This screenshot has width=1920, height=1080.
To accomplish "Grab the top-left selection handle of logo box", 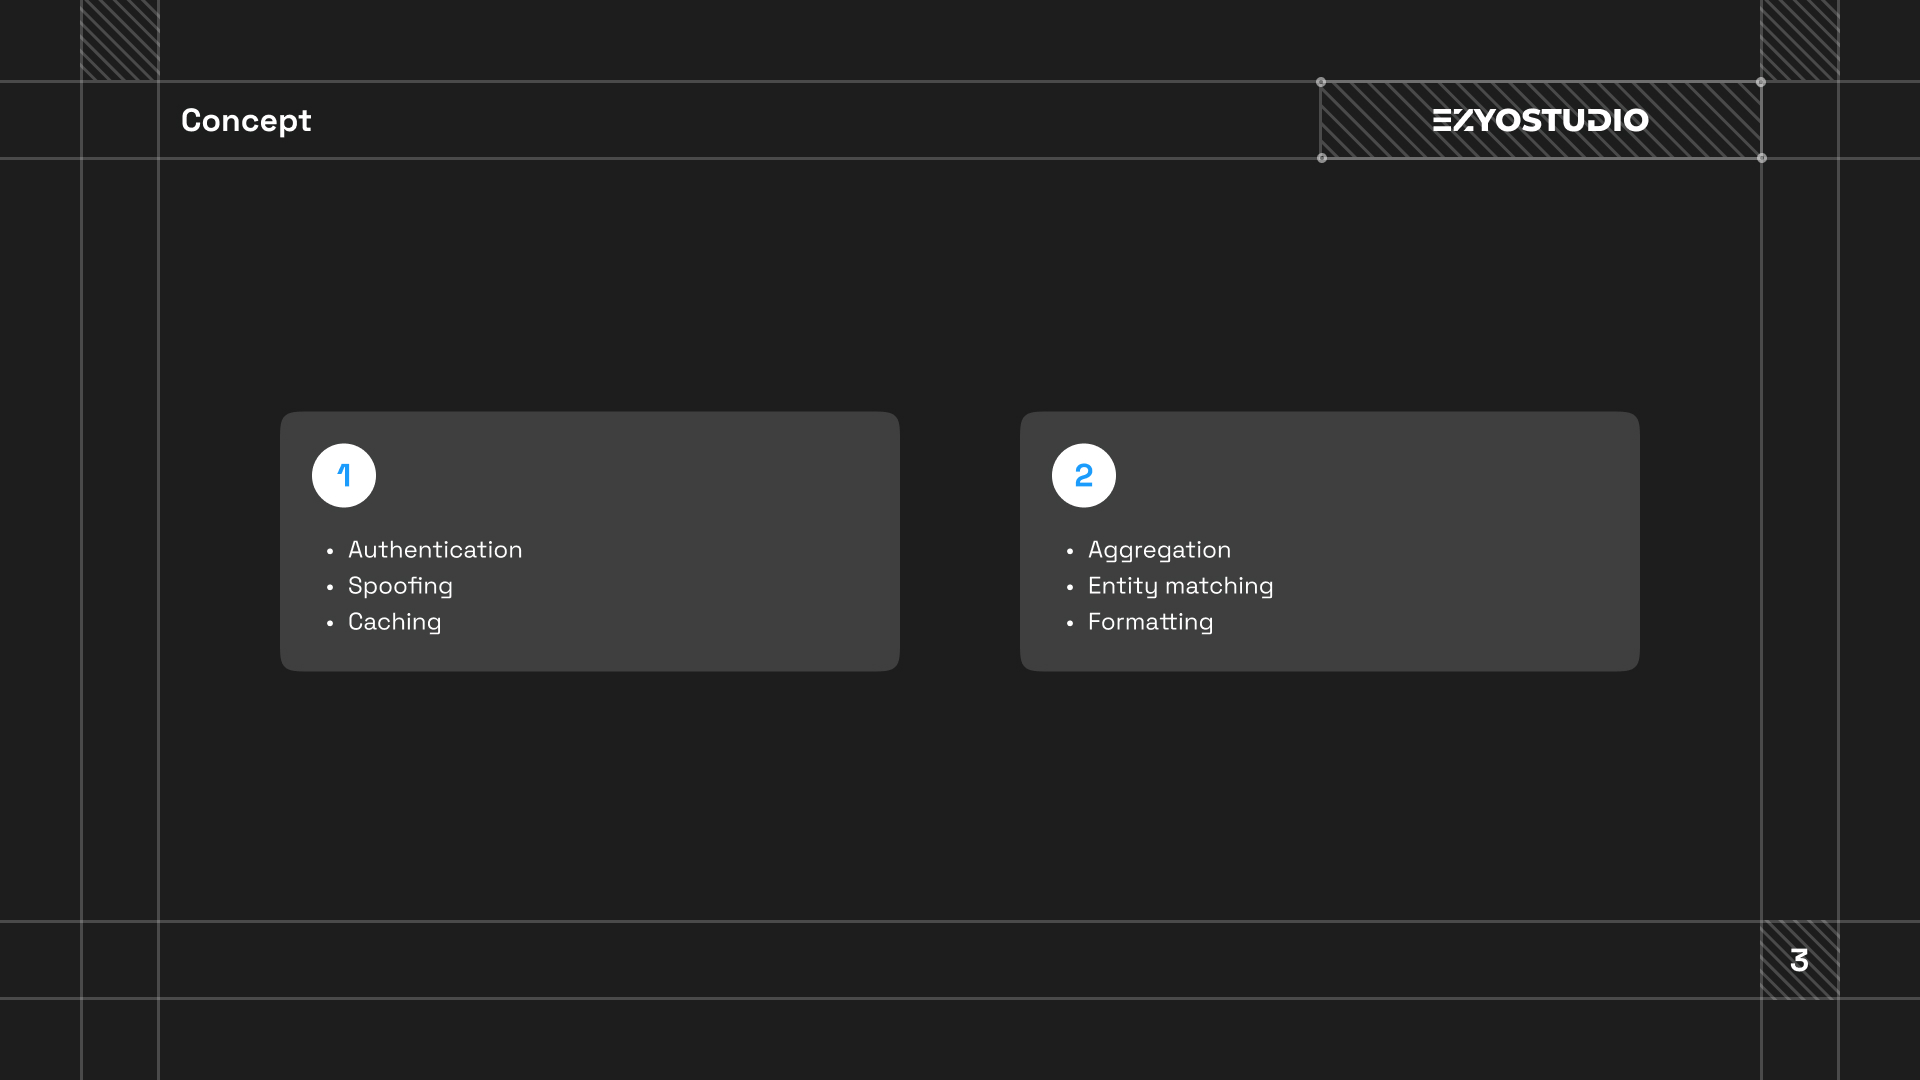I will coord(1321,82).
